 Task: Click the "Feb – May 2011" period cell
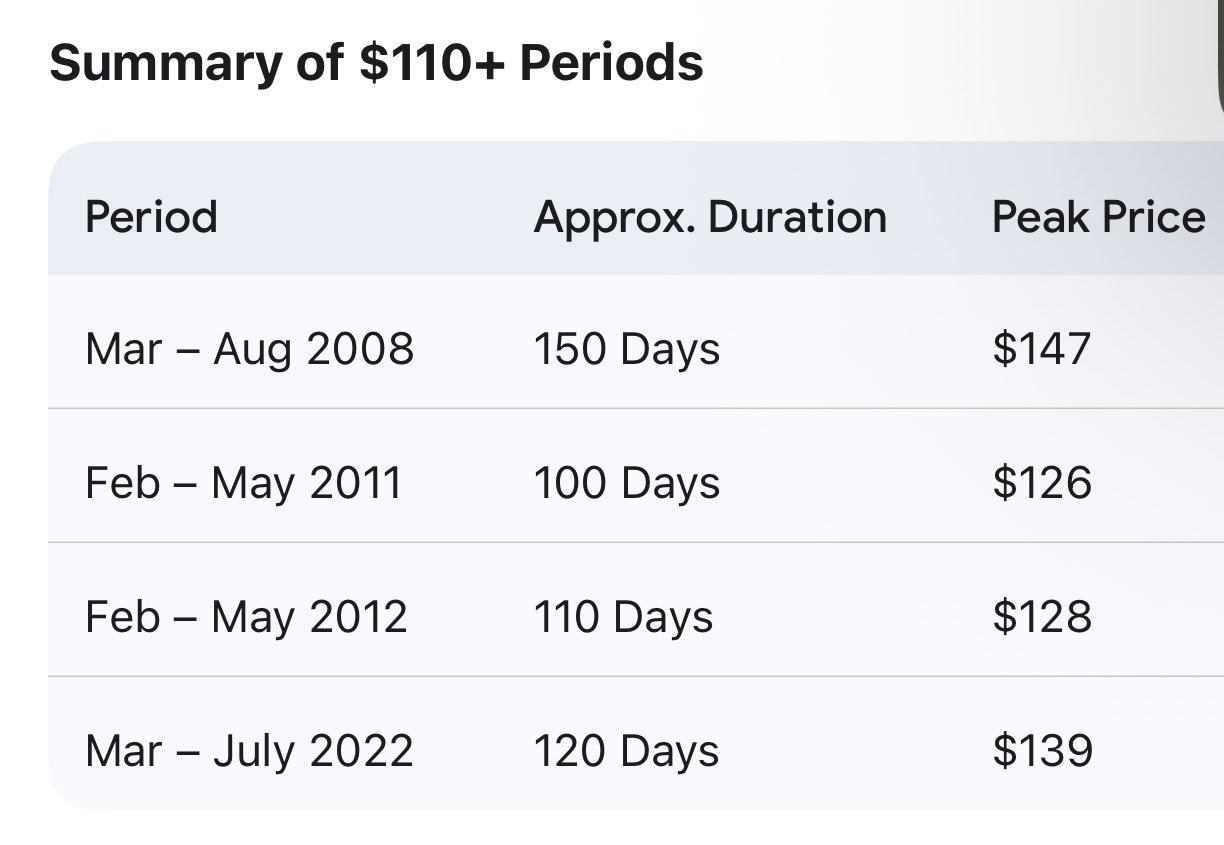click(243, 483)
